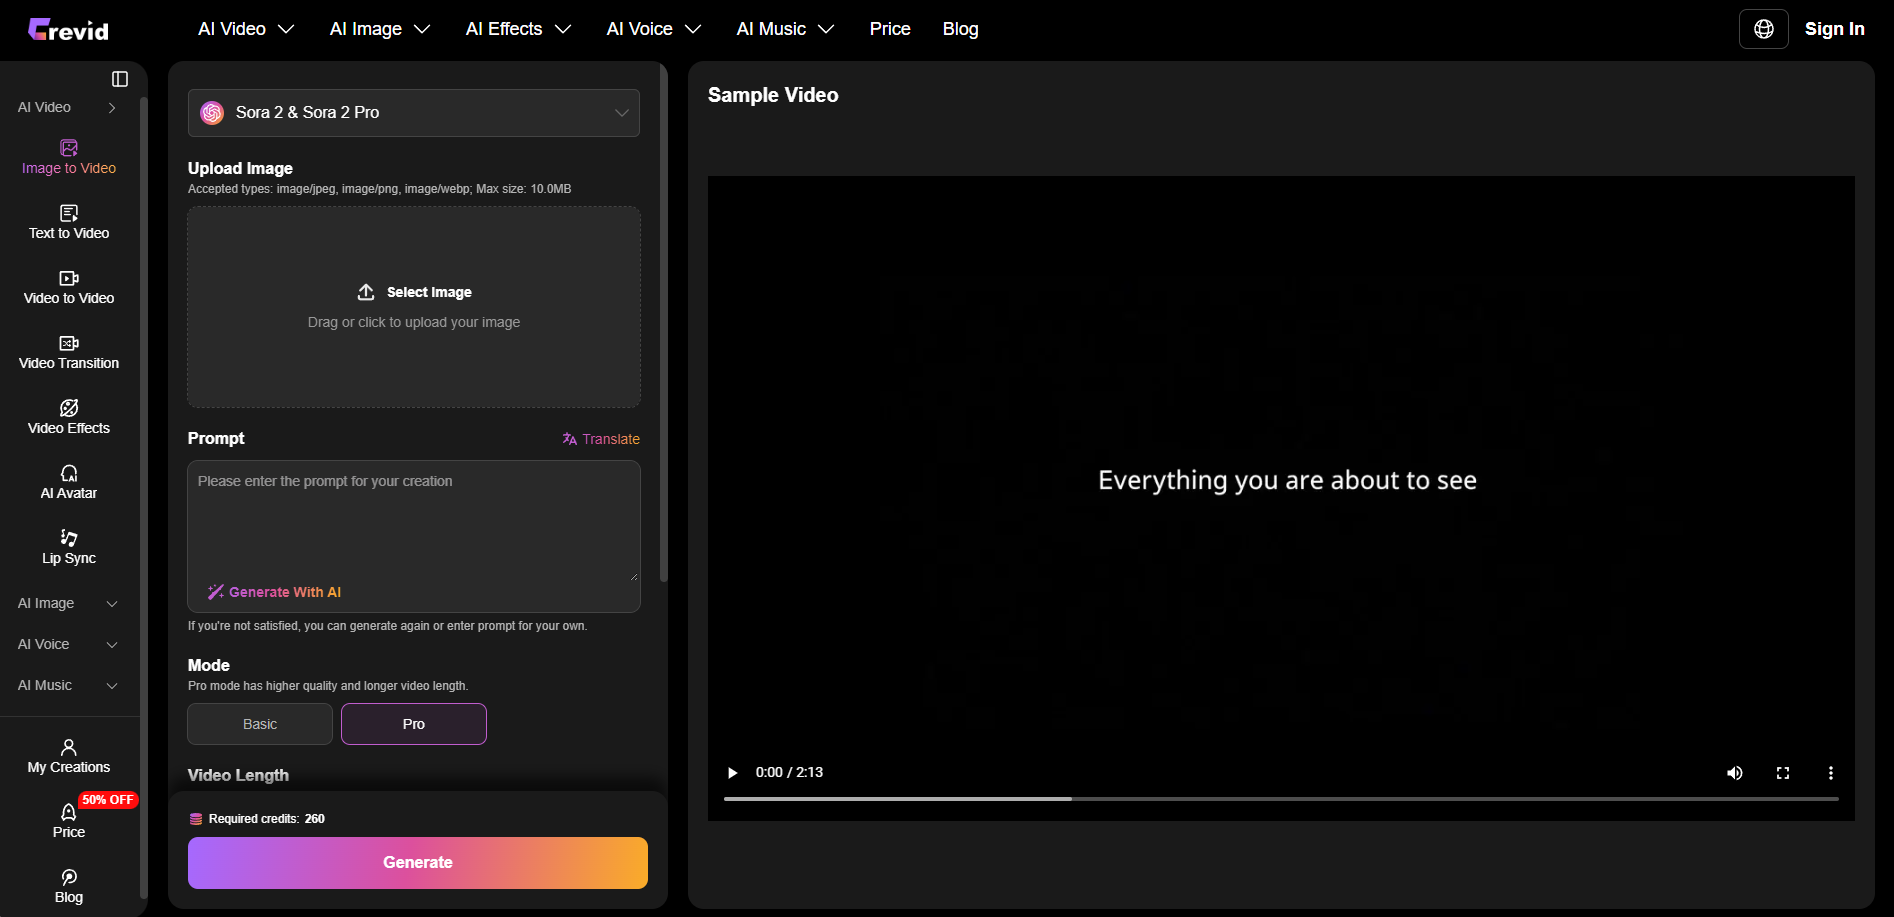Select Pro mode
Image resolution: width=1894 pixels, height=917 pixels.
pyautogui.click(x=414, y=724)
